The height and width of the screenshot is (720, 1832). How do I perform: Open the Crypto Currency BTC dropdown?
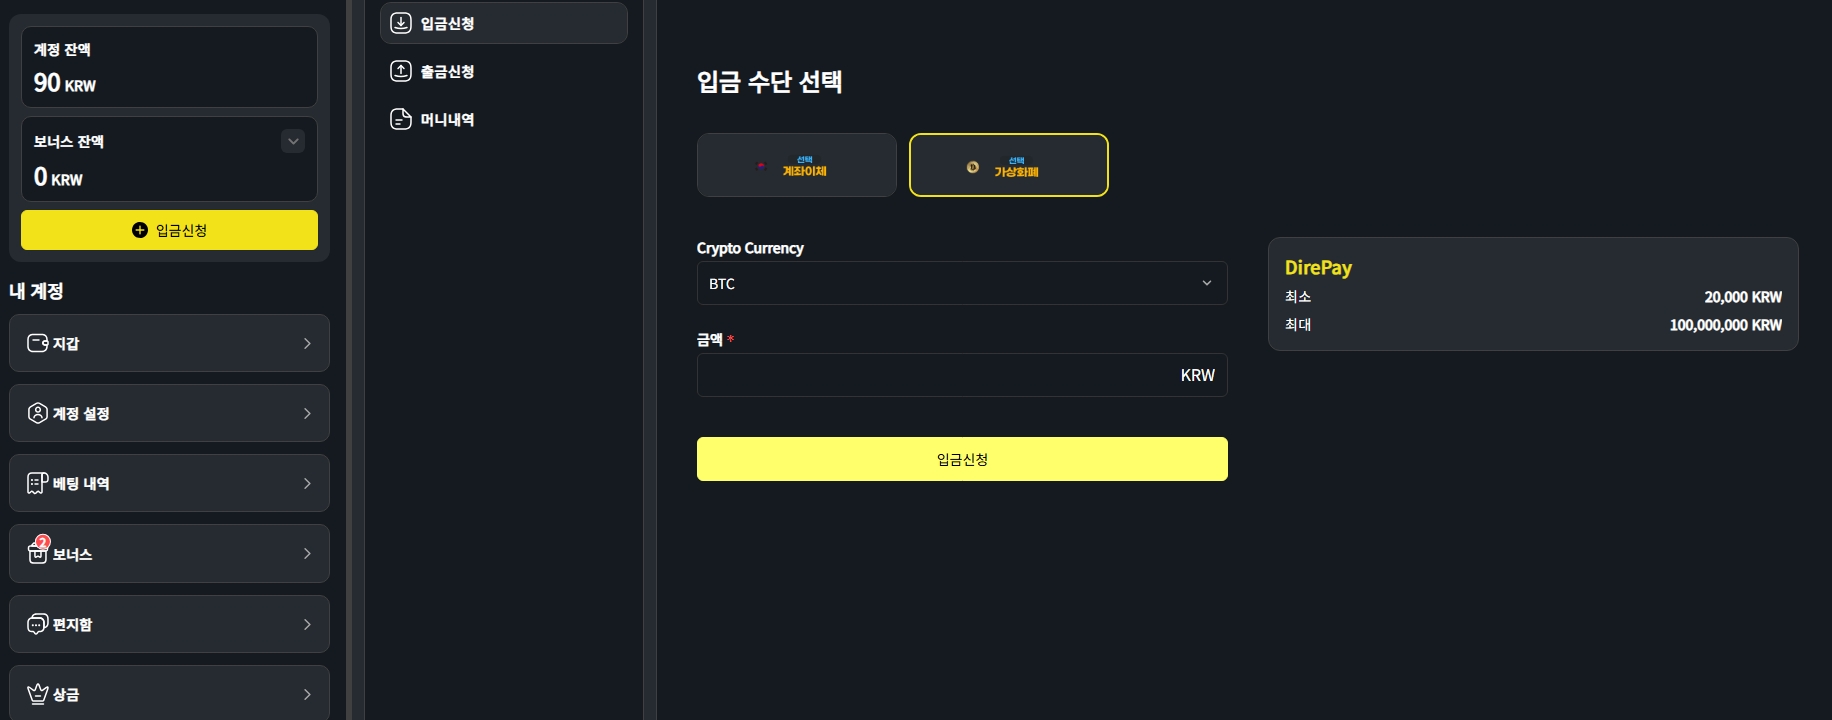coord(961,283)
